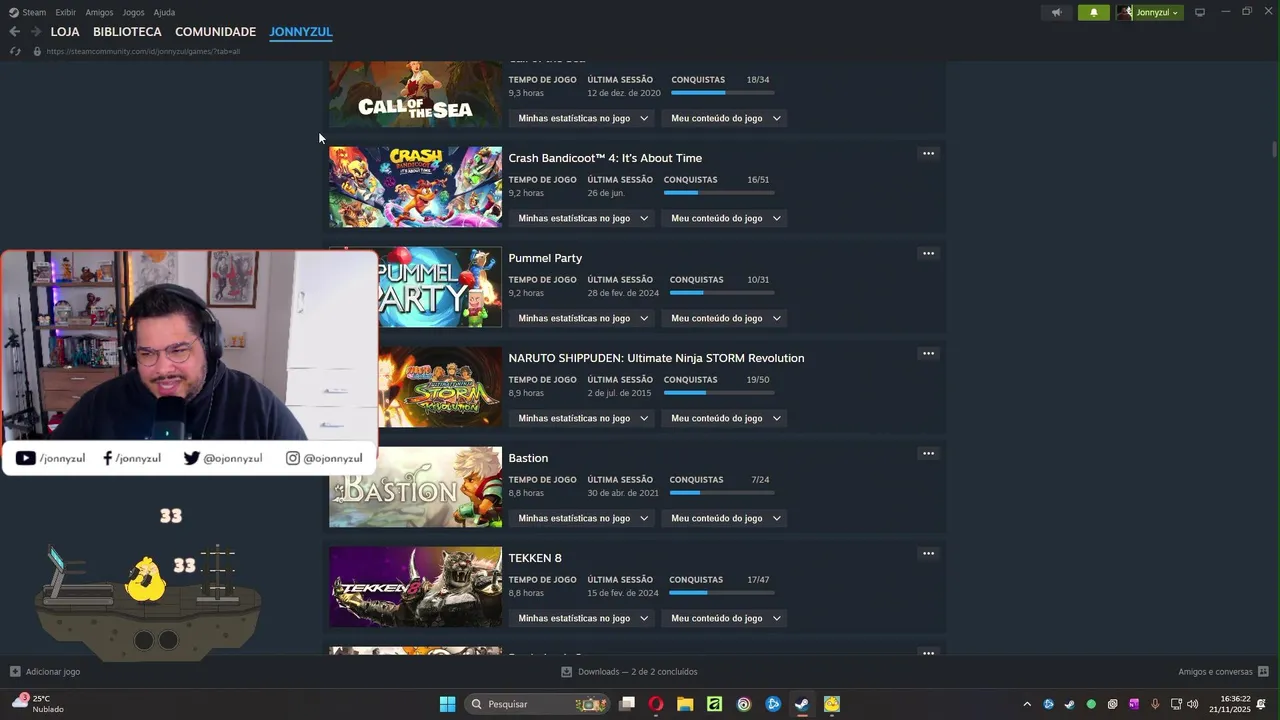Click TEKKEN 8 achievements progress bar
The image size is (1280, 720).
click(722, 593)
